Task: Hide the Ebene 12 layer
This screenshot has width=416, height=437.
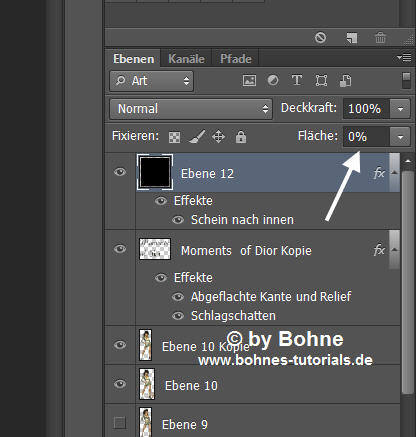Action: [x=120, y=172]
